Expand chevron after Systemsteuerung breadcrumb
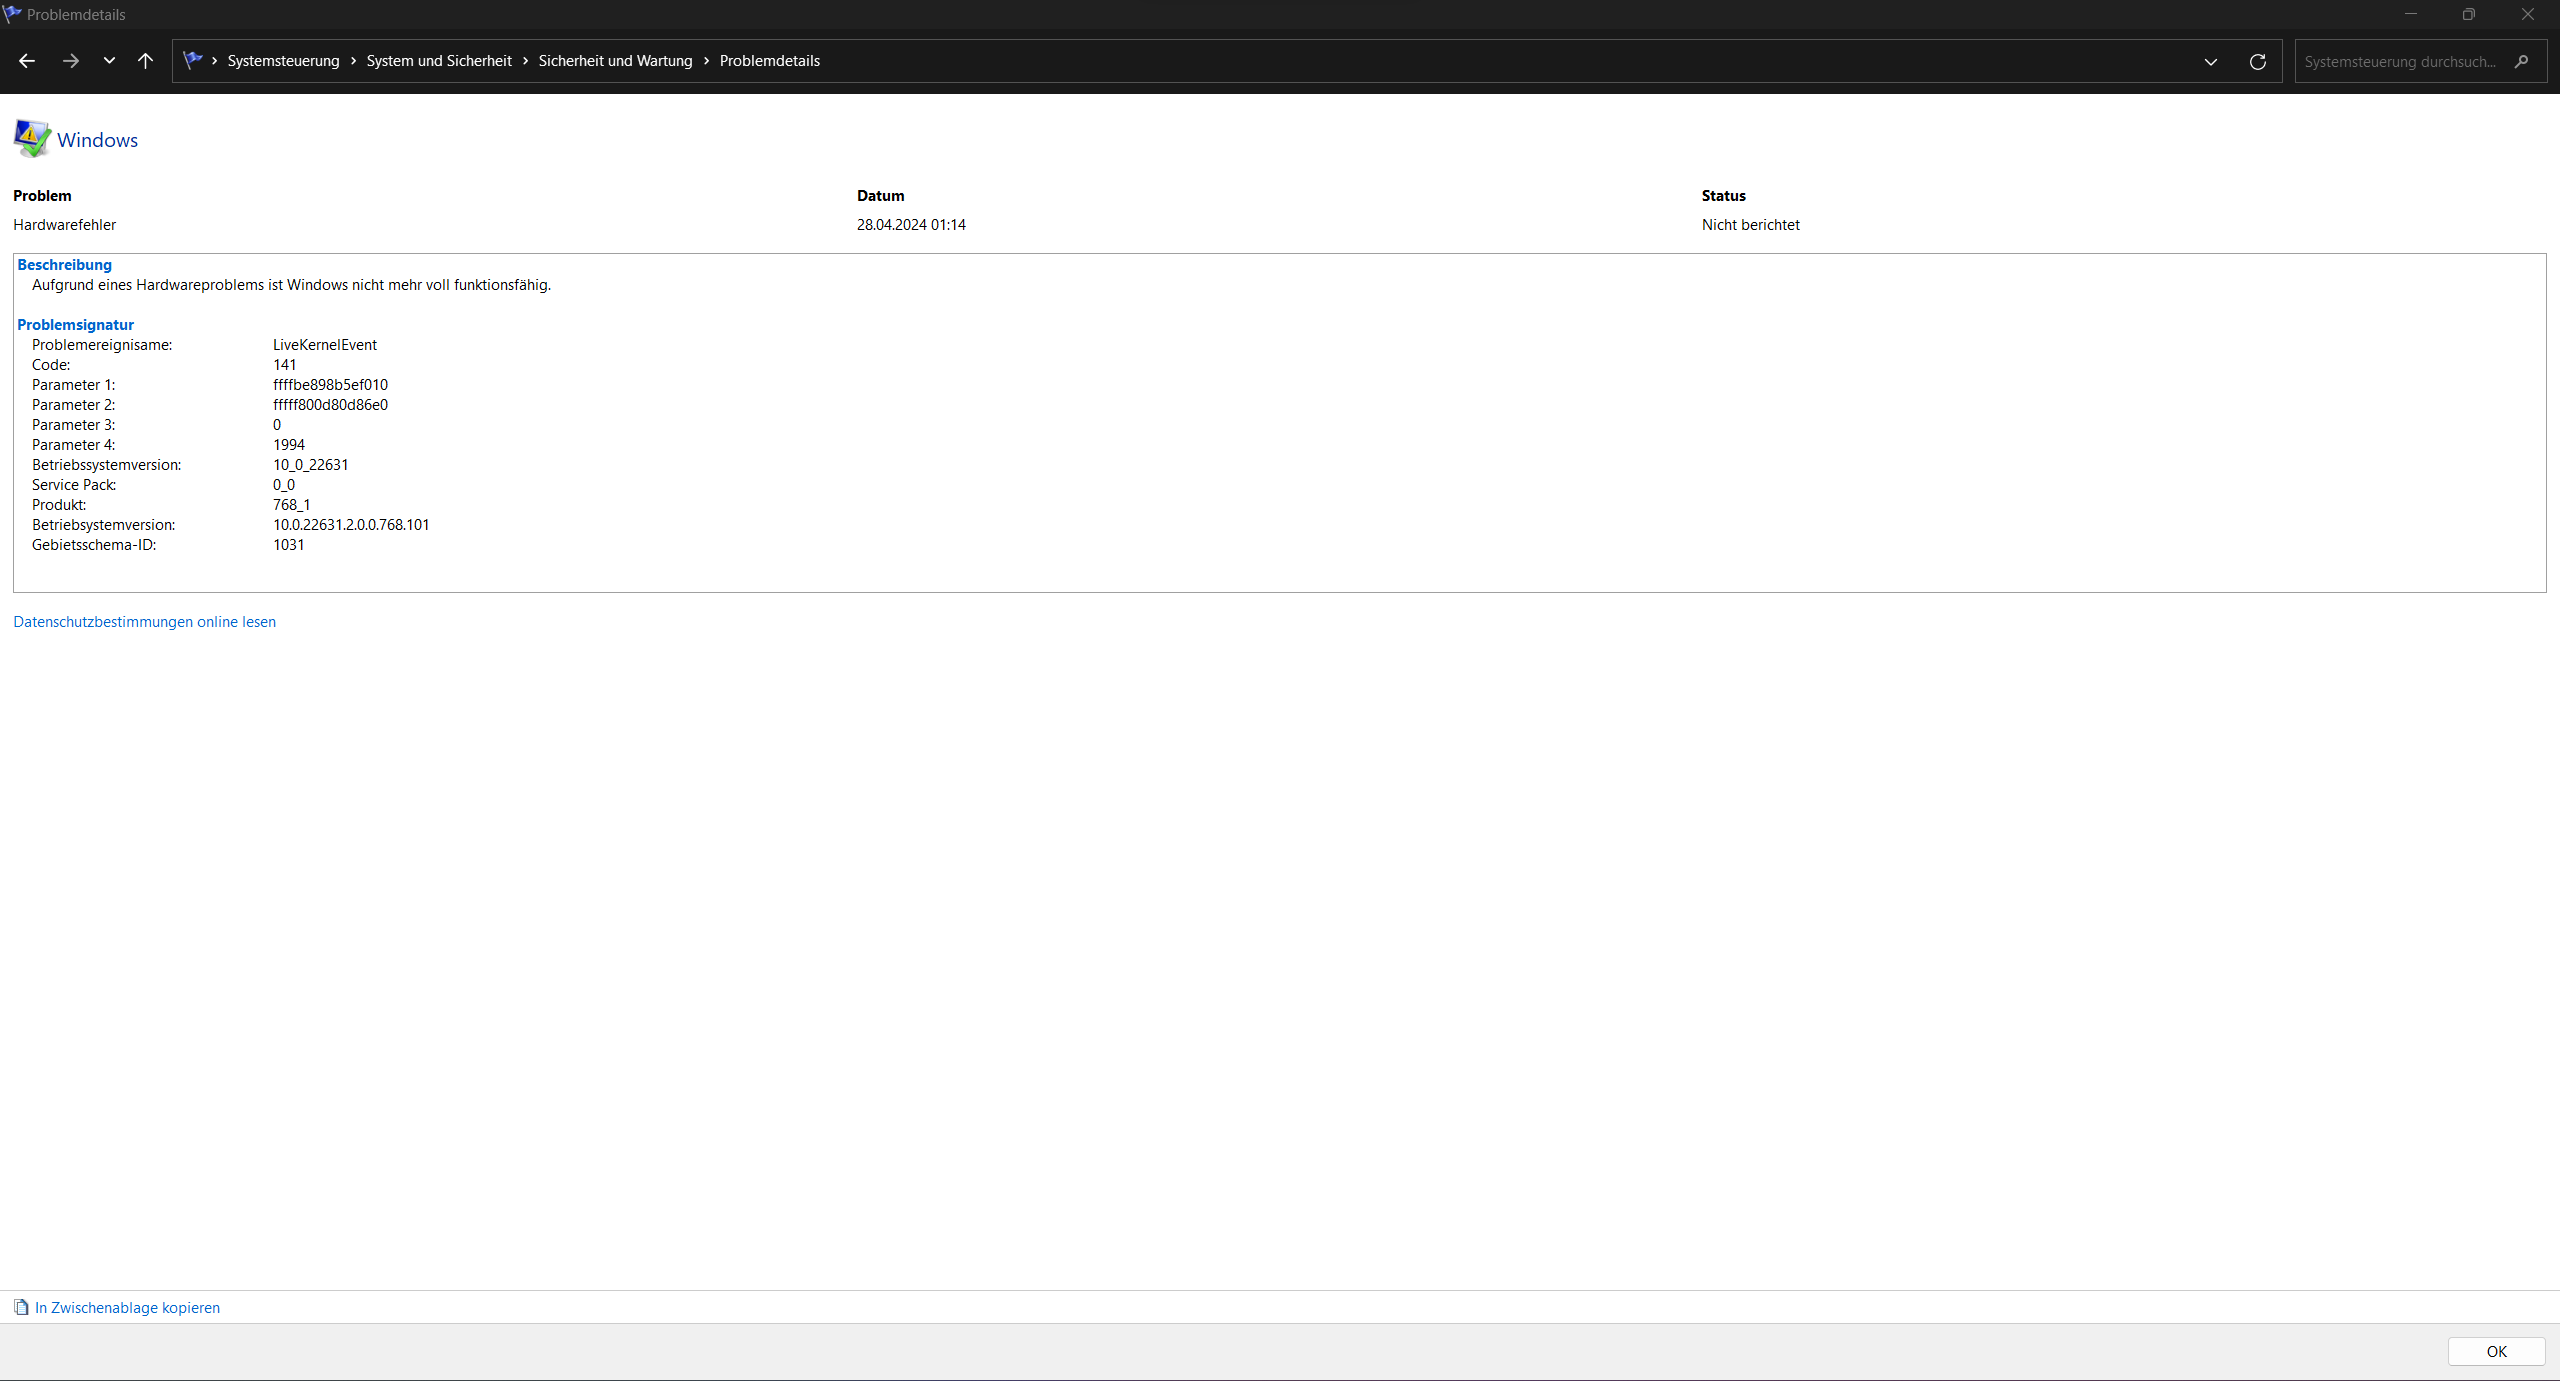The image size is (2560, 1381). coord(353,61)
